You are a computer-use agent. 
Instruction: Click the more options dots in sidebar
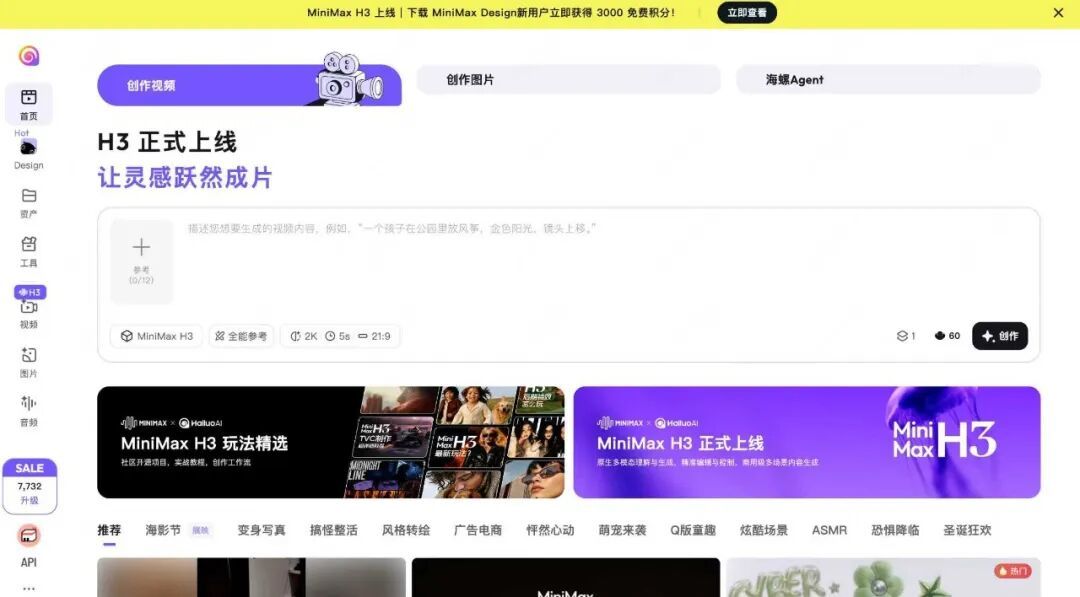(x=28, y=589)
